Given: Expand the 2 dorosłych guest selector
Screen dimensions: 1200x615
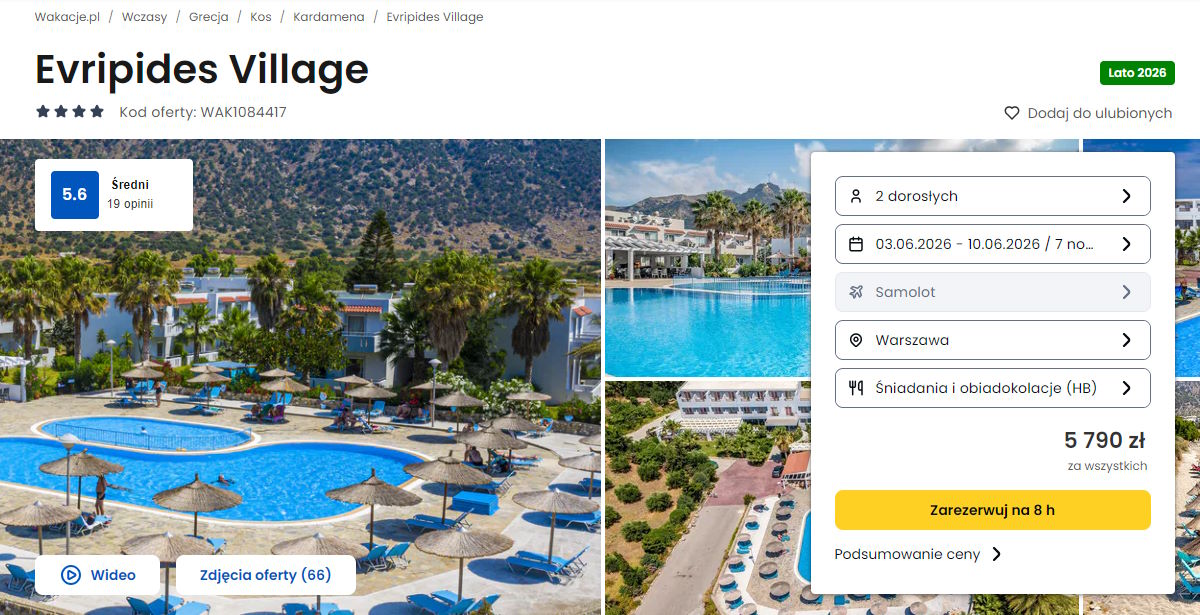Looking at the screenshot, I should point(993,196).
